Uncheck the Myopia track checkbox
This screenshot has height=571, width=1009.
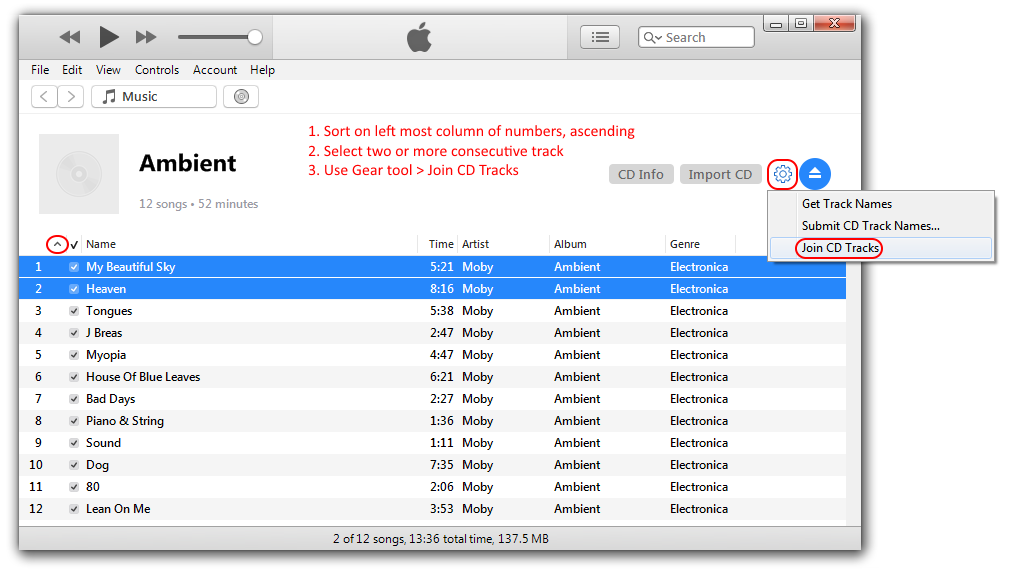[x=74, y=355]
